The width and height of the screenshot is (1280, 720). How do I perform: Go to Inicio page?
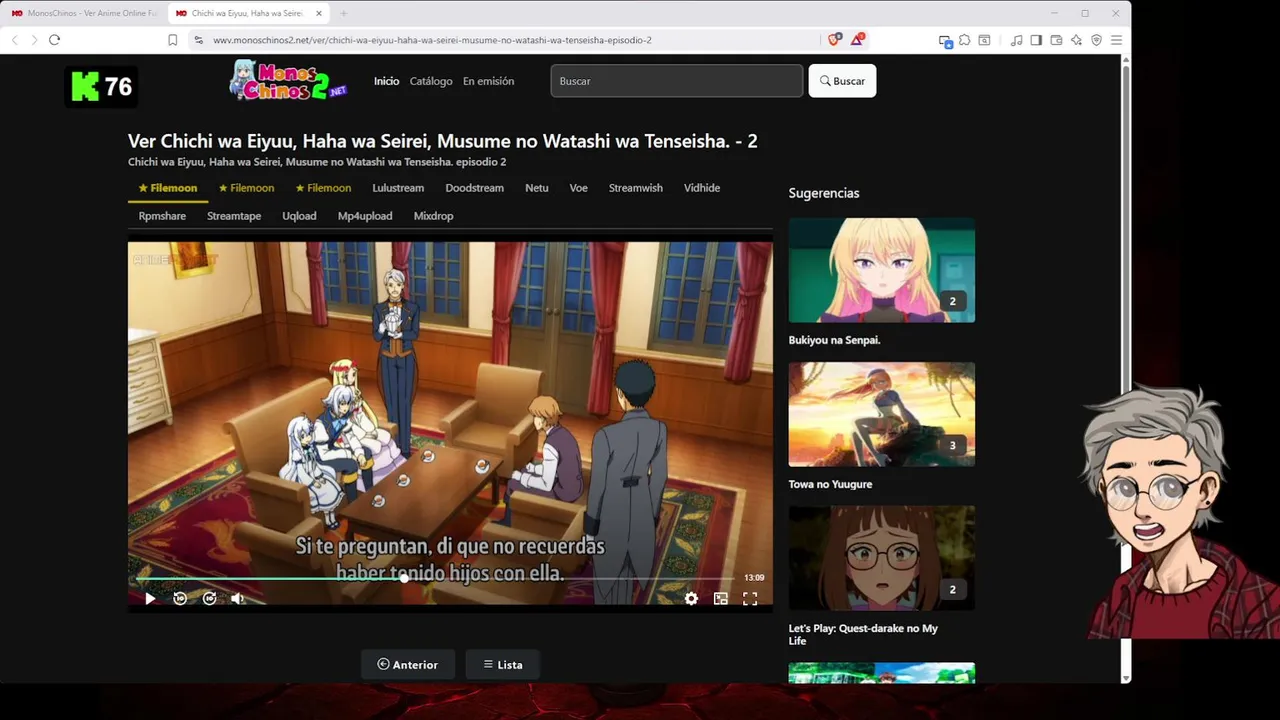click(386, 81)
